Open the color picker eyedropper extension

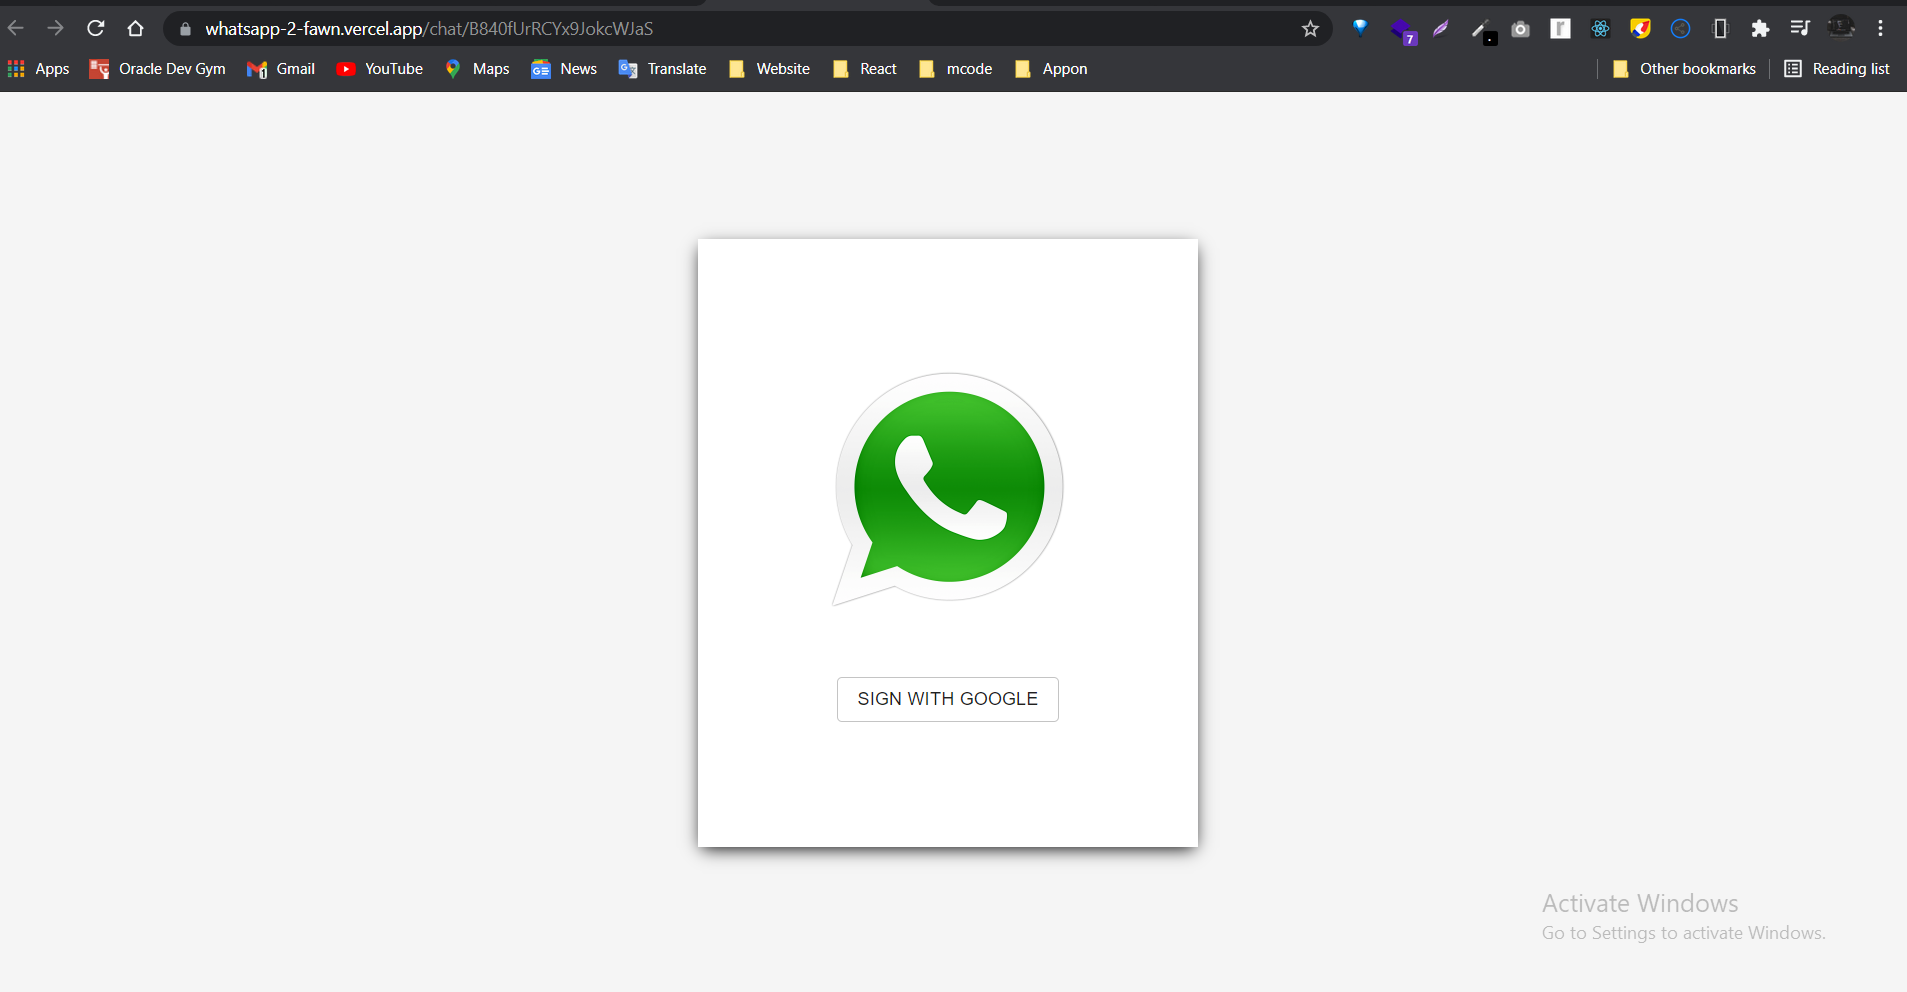coord(1483,31)
